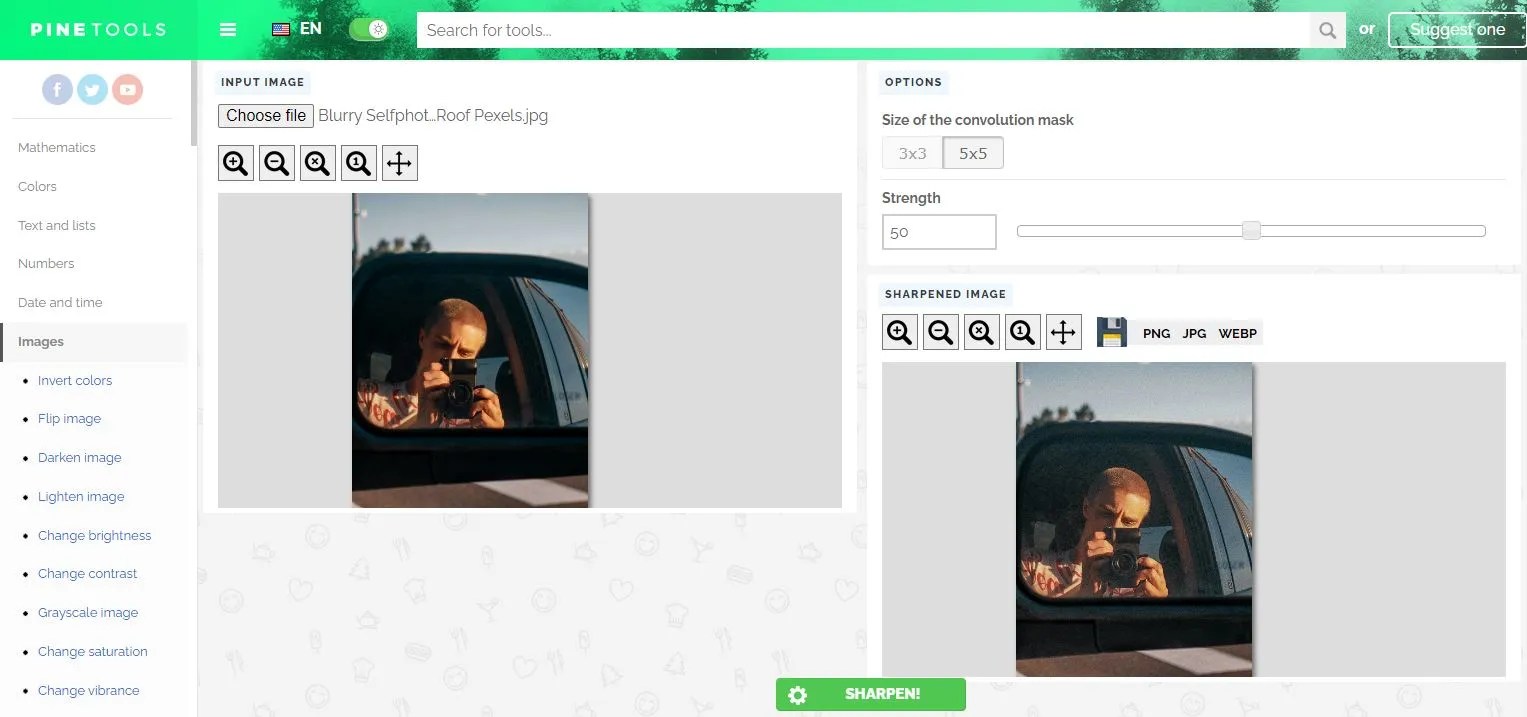The image size is (1527, 717).
Task: Open the EN language selector
Action: 295,29
